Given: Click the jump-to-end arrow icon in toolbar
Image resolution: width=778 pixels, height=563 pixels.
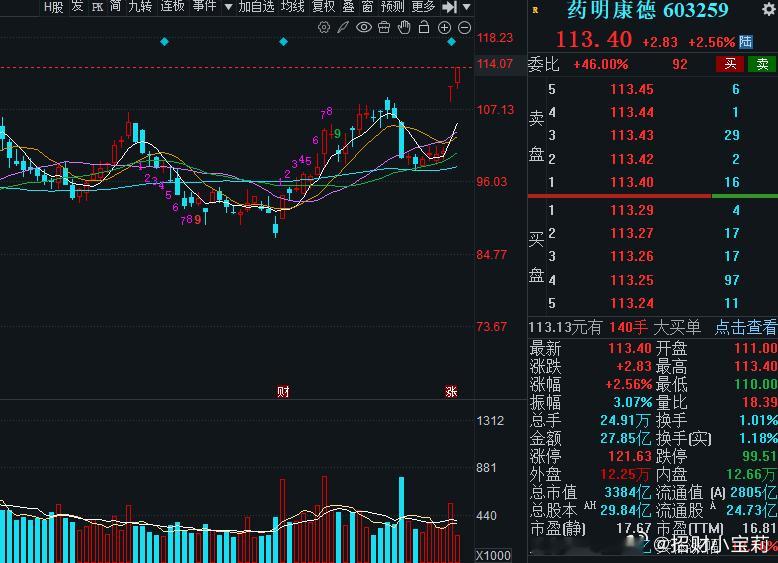Looking at the screenshot, I should (450, 7).
